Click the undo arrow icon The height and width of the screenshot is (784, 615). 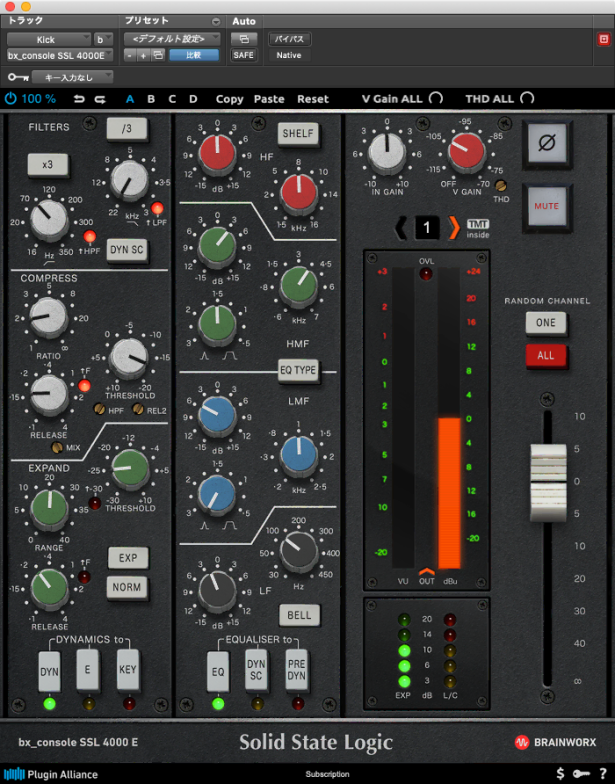(x=79, y=99)
